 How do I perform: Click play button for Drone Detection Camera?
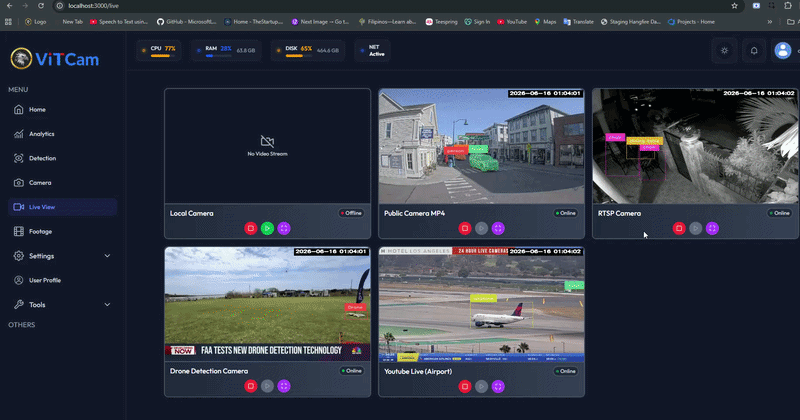(267, 386)
